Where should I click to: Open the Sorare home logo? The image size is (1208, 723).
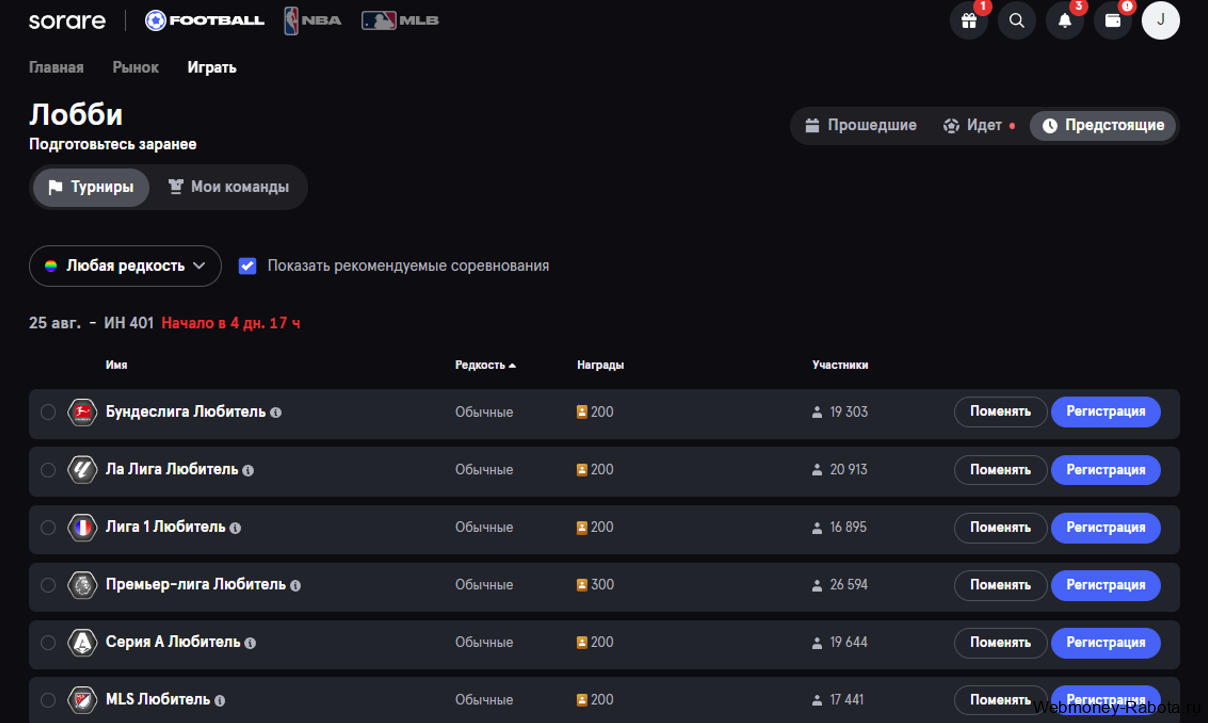[67, 20]
